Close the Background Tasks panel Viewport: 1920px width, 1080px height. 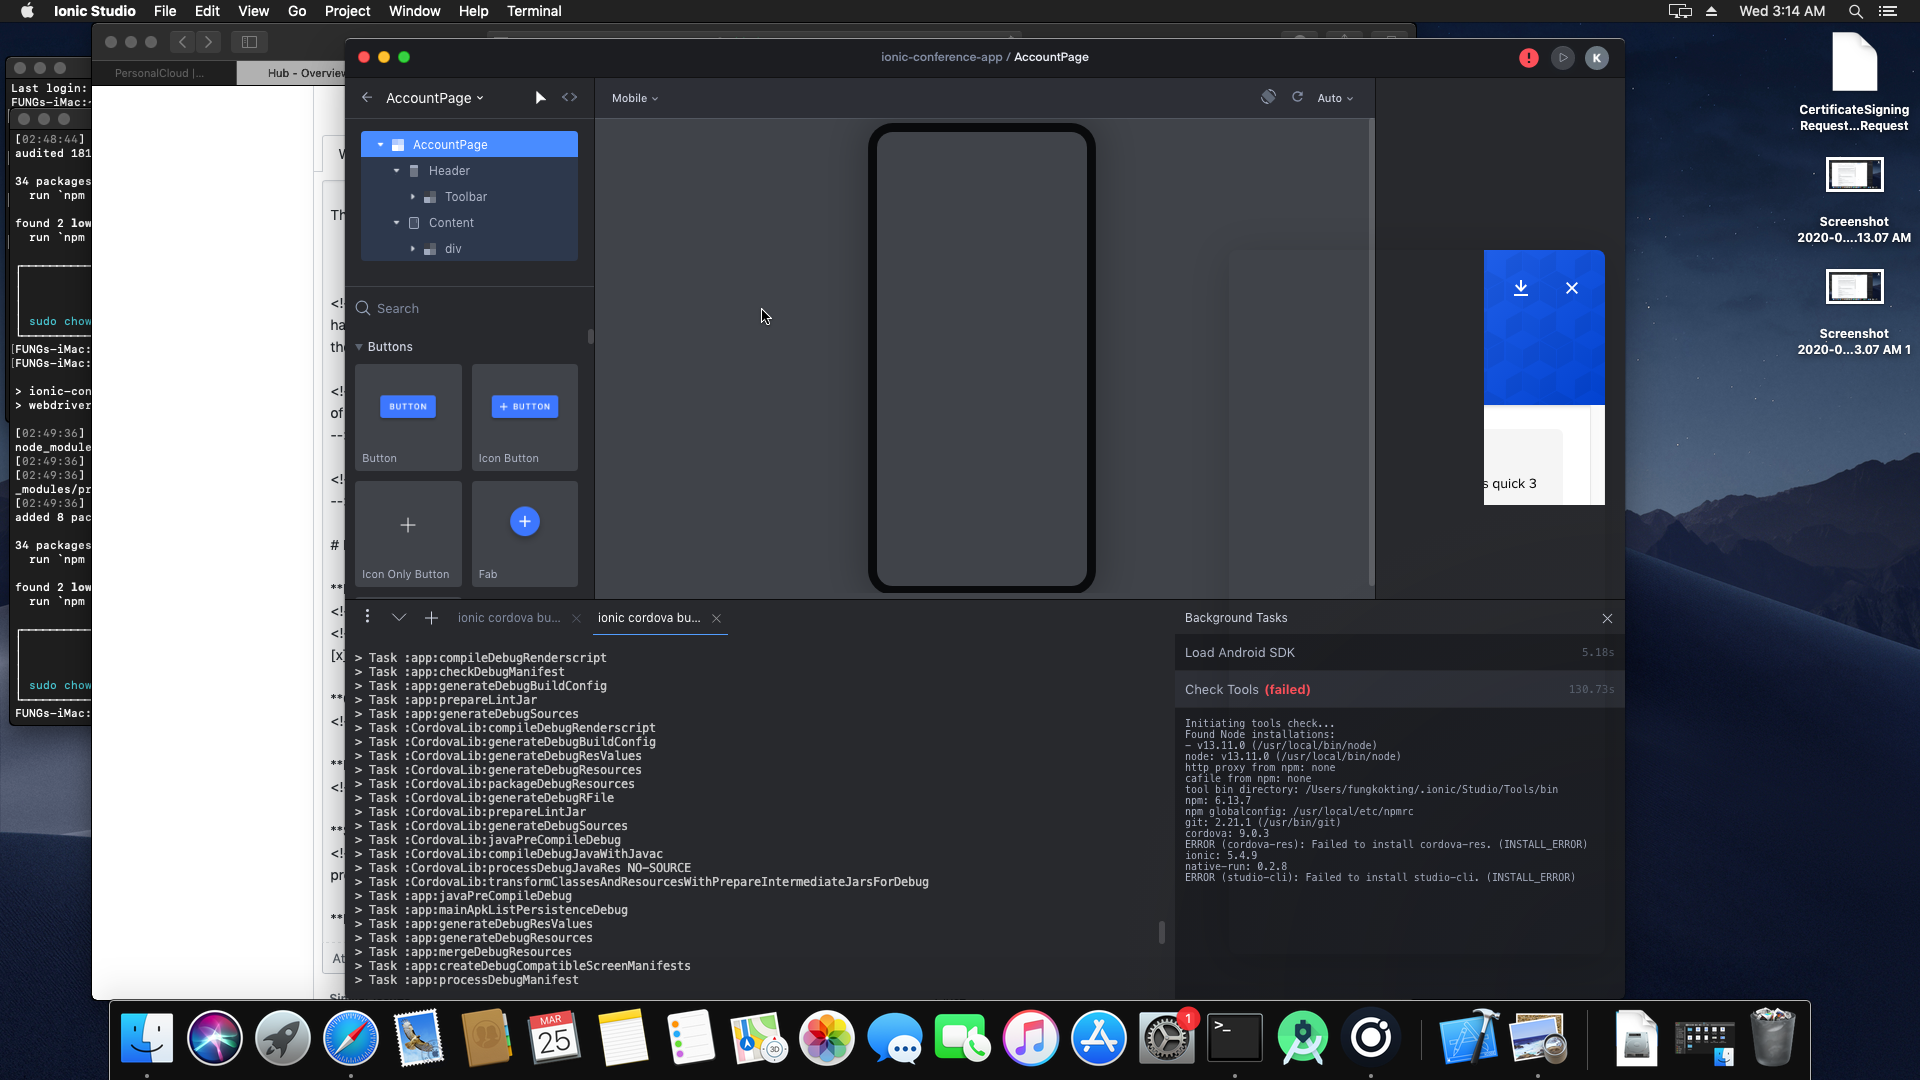pos(1607,619)
